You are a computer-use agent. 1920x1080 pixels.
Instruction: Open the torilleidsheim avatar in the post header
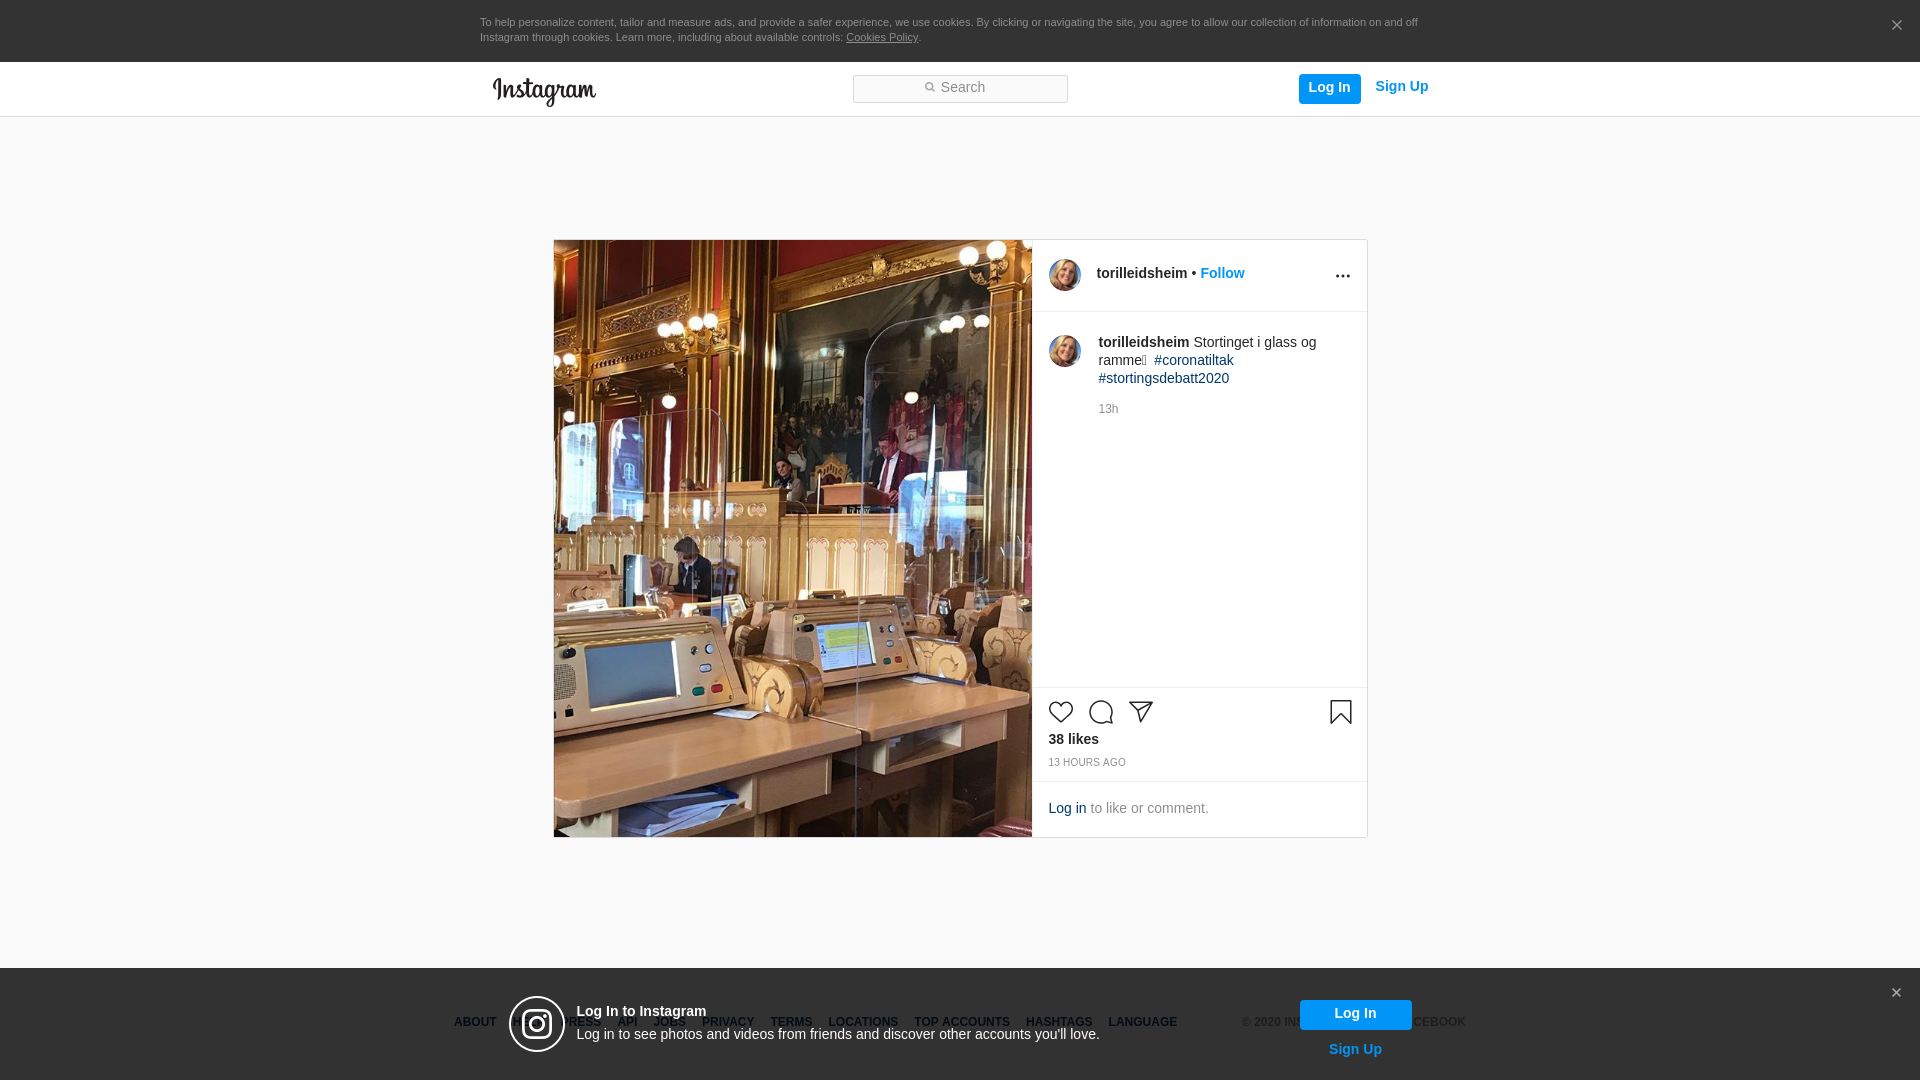[x=1064, y=275]
